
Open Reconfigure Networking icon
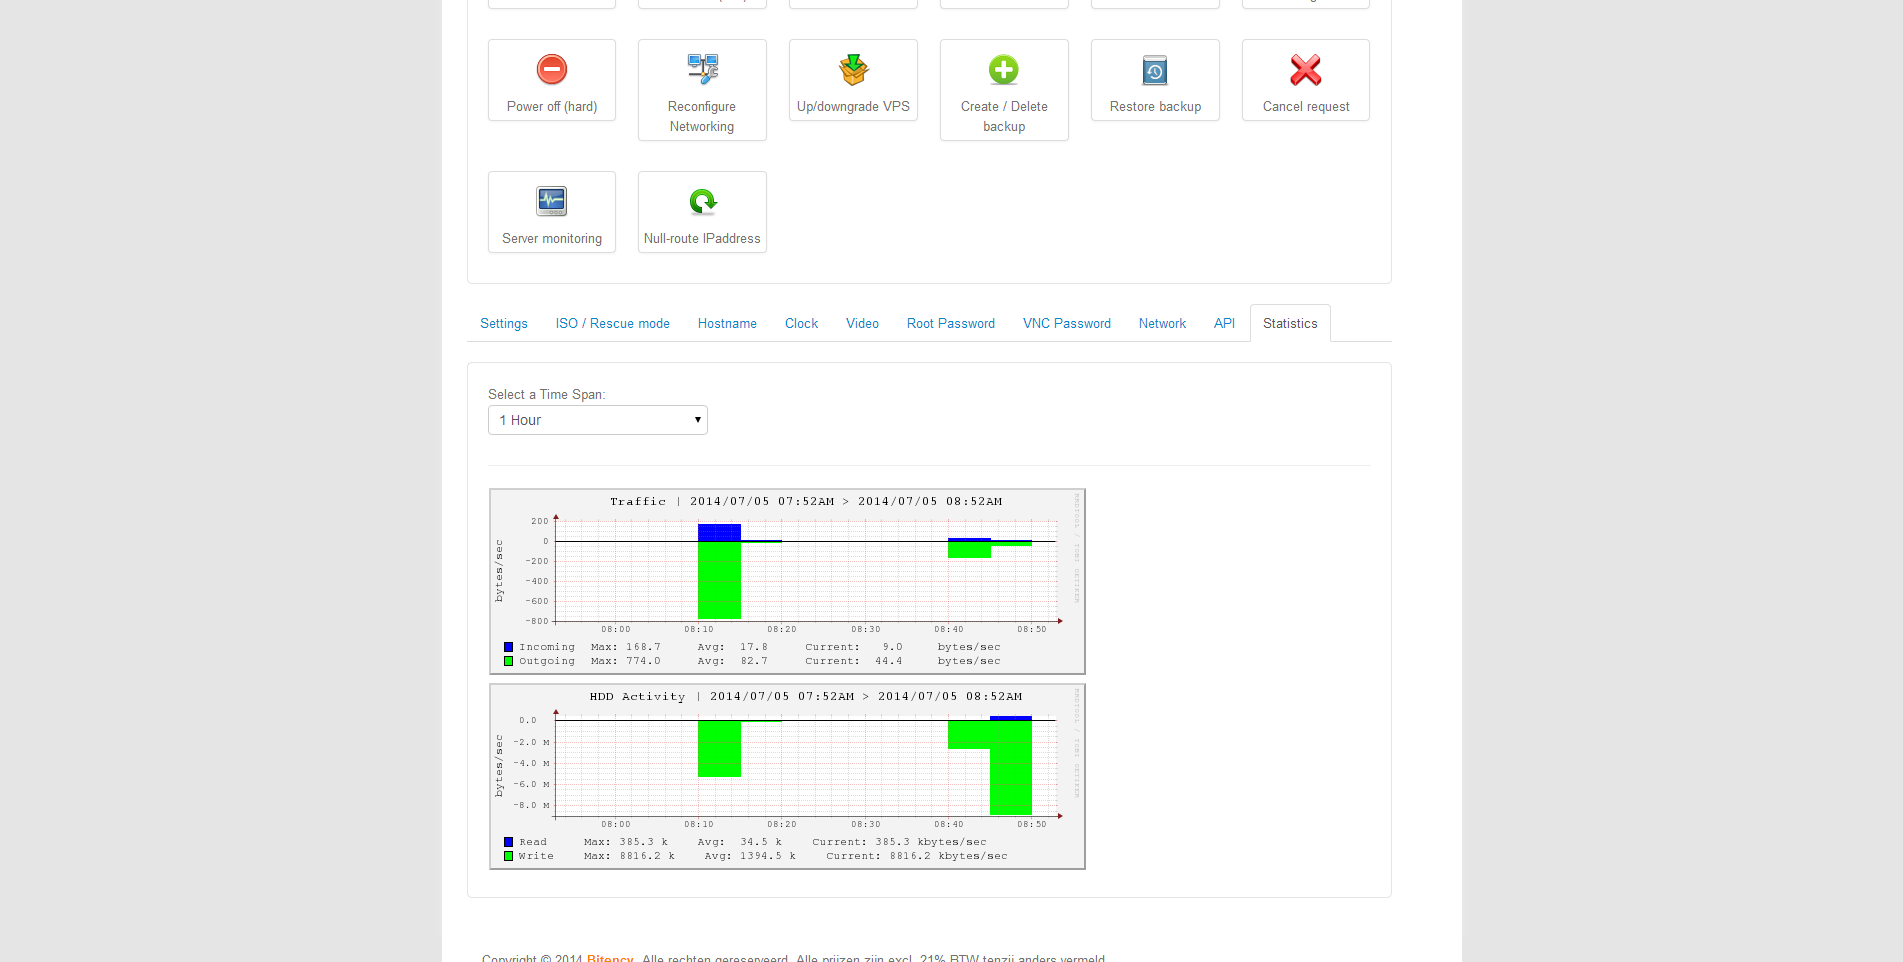pos(702,70)
